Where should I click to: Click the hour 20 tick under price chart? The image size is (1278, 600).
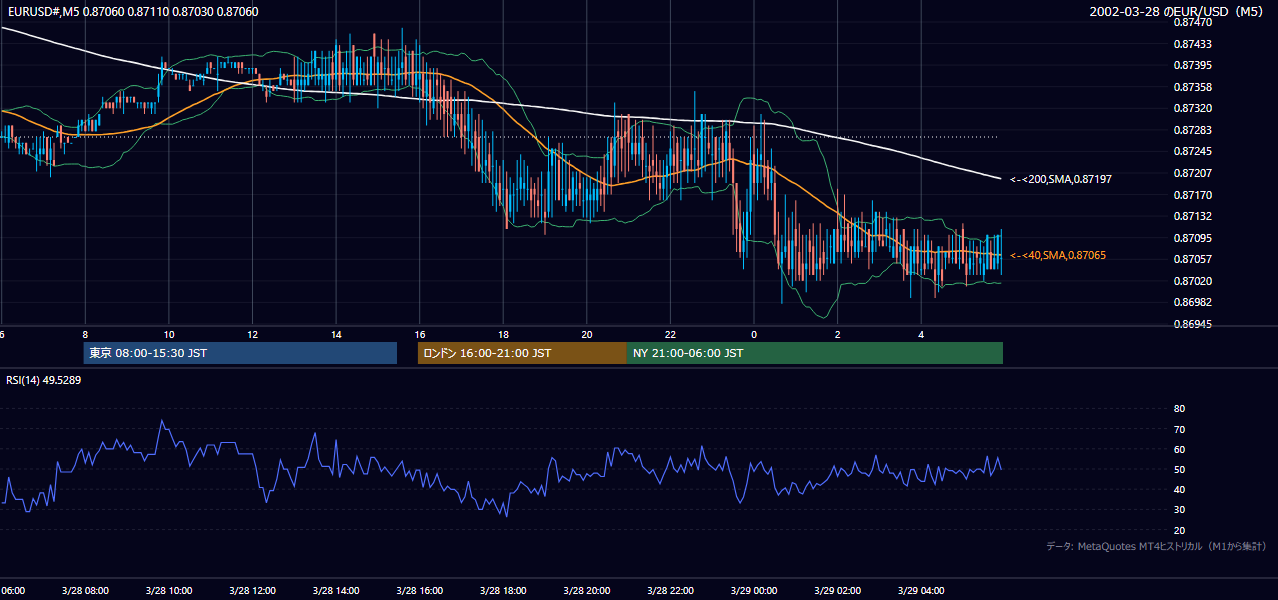click(x=587, y=334)
